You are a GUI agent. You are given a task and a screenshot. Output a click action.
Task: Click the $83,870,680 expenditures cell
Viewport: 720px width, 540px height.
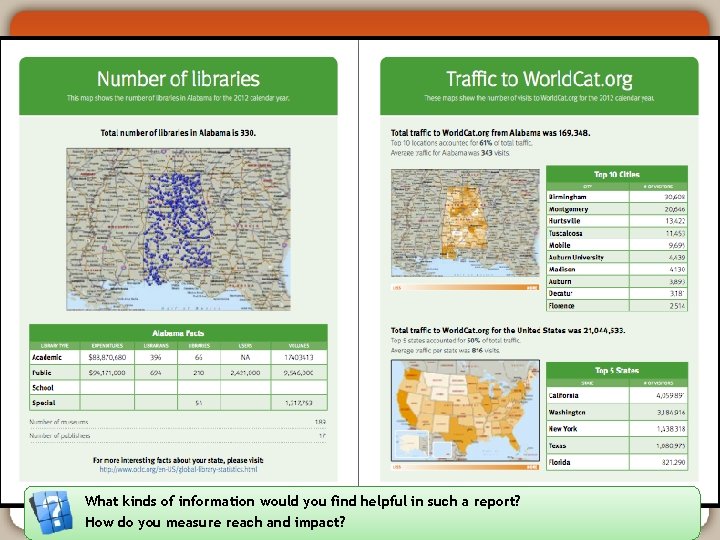point(107,357)
